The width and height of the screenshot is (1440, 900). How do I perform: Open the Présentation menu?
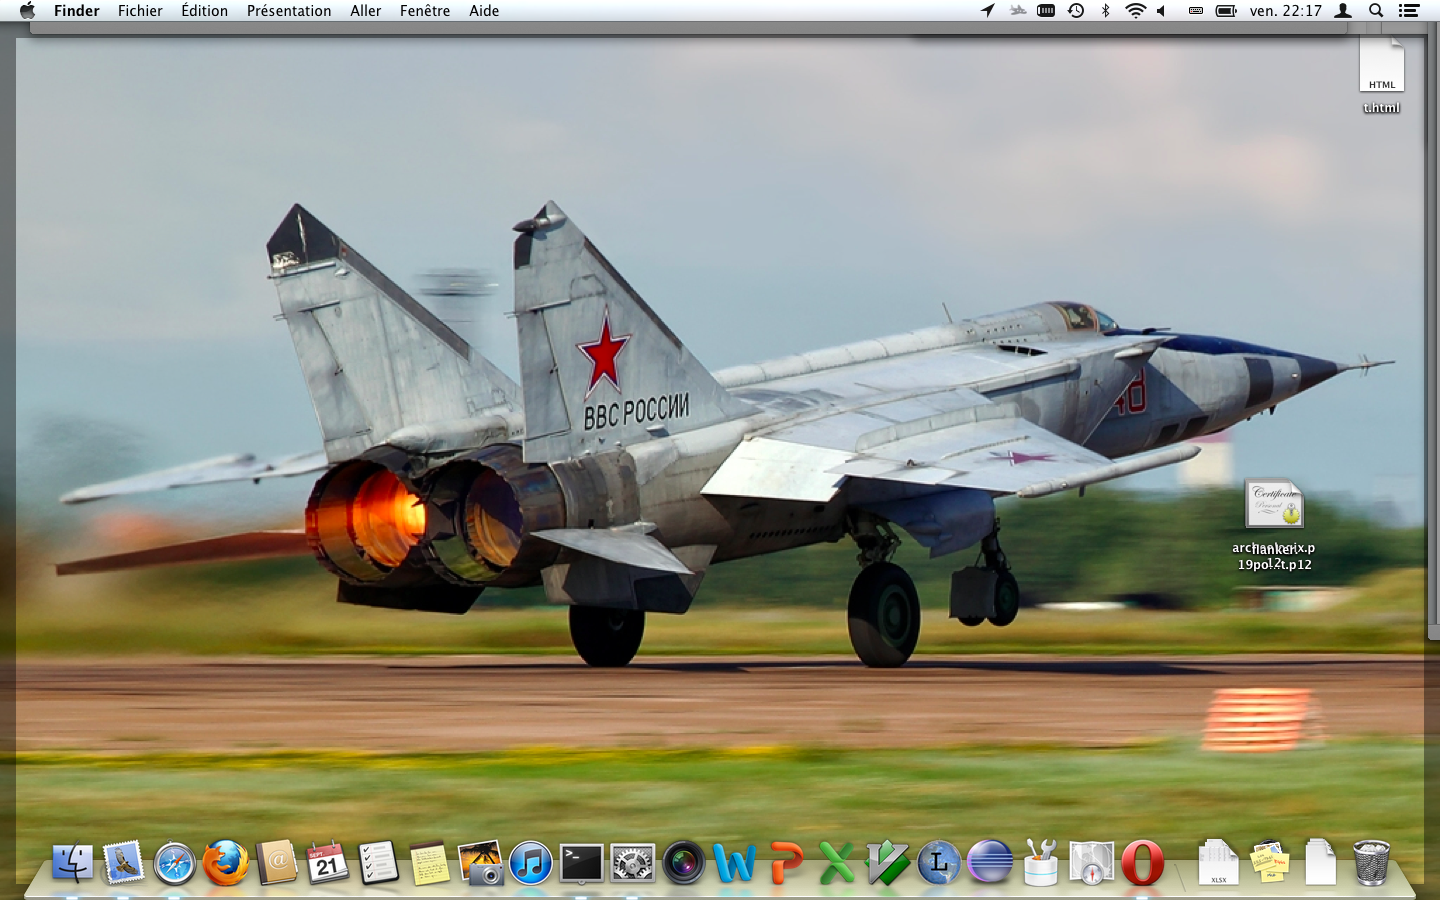[289, 11]
